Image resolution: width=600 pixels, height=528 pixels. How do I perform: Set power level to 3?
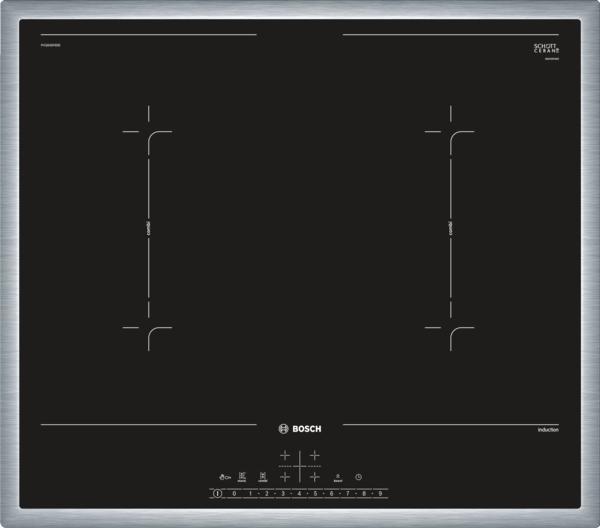(x=283, y=494)
